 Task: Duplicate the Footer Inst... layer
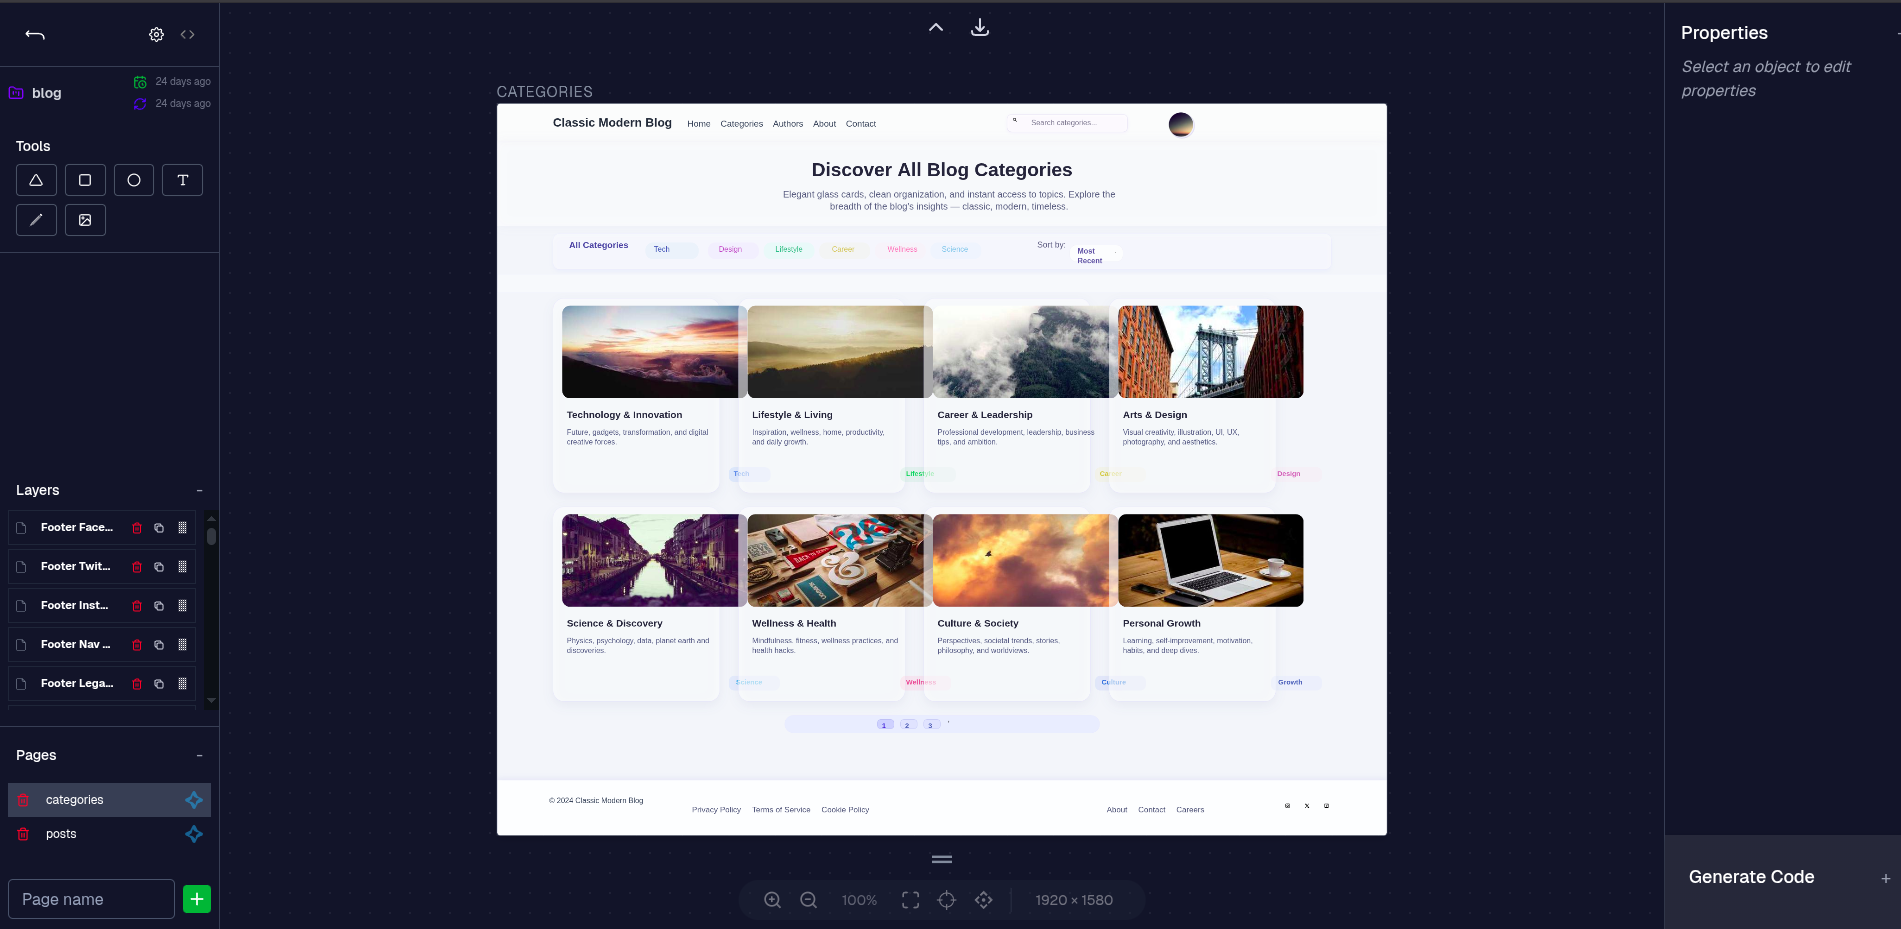[x=159, y=606]
